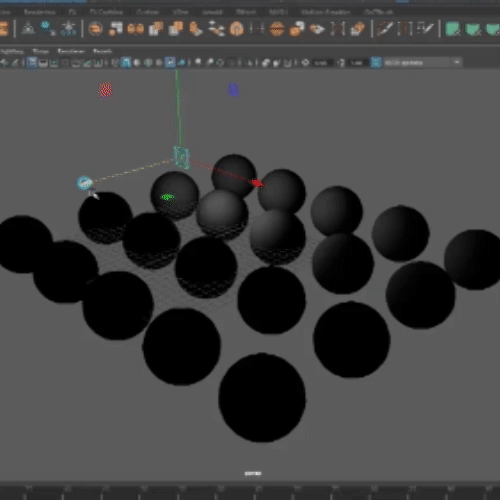
Task: Toggle the highlighted Smooth Shade All button
Action: click(x=126, y=62)
